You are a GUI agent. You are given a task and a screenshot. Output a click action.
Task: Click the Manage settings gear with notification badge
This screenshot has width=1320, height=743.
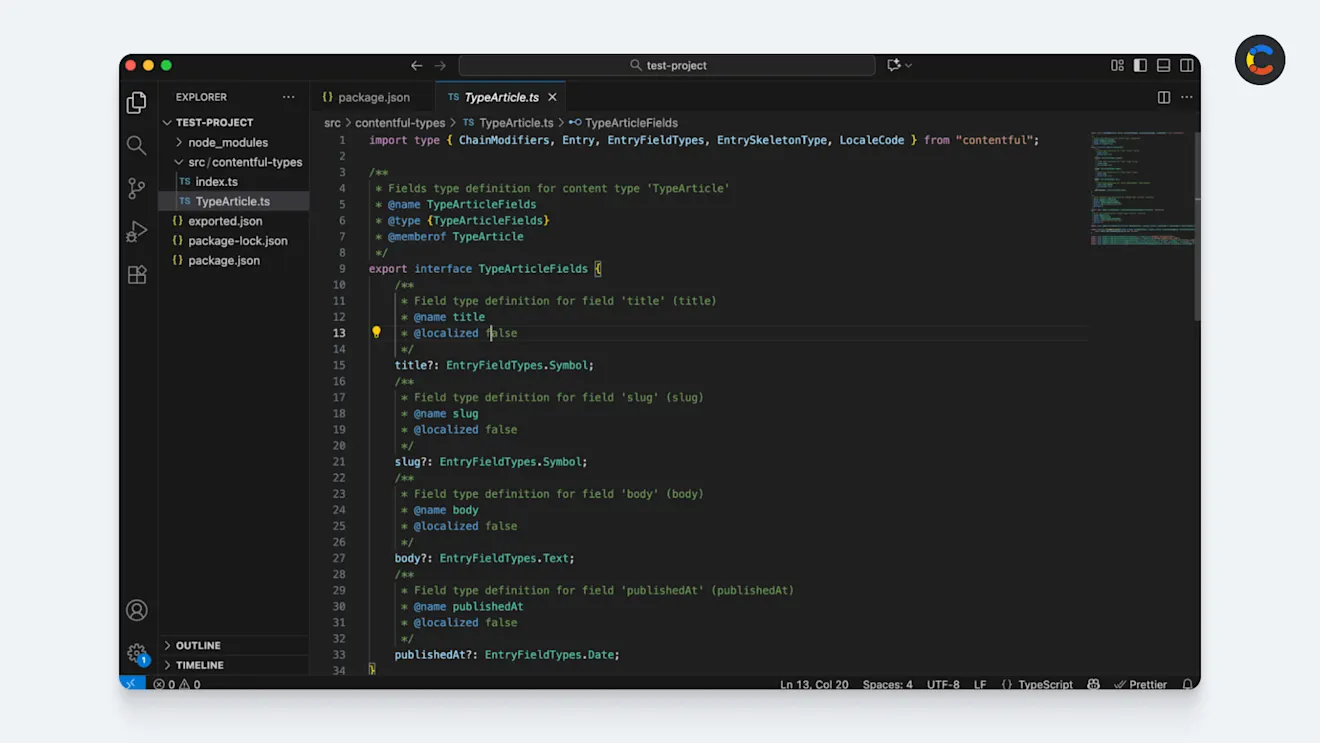tap(136, 653)
